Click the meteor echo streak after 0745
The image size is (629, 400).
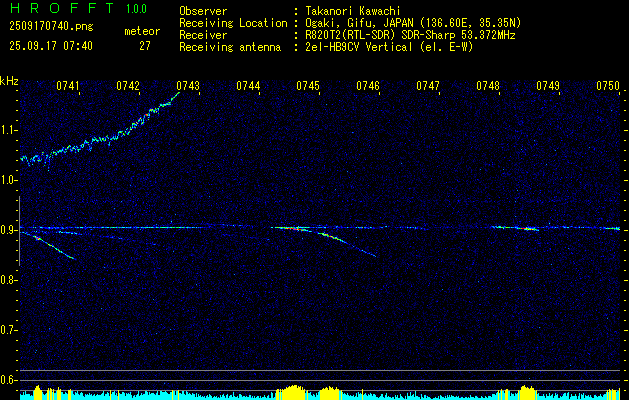(347, 243)
